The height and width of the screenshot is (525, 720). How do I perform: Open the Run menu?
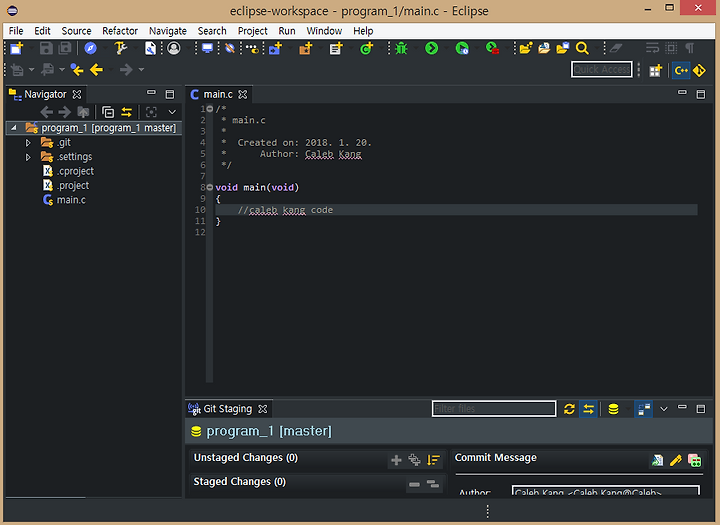287,31
